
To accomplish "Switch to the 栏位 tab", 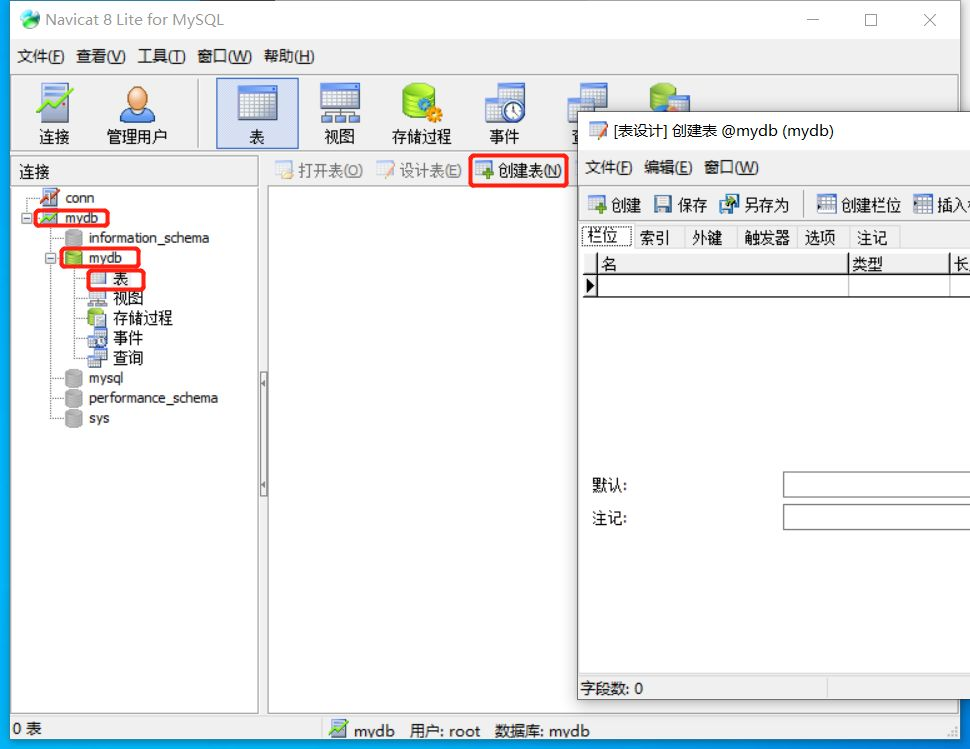I will [607, 237].
